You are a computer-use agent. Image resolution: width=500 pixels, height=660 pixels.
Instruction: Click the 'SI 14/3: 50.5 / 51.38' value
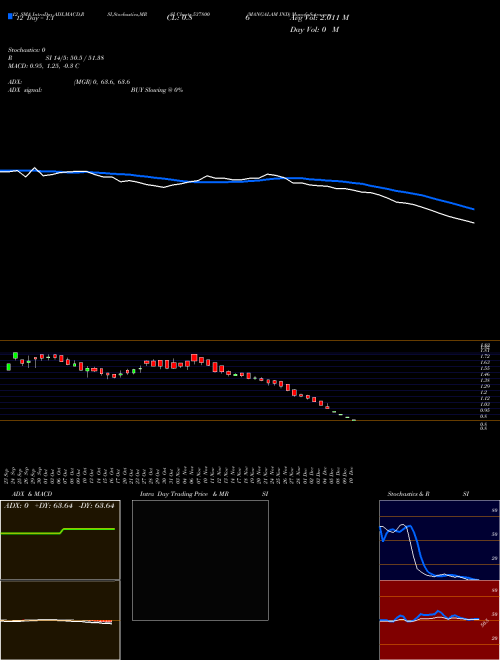(75, 58)
